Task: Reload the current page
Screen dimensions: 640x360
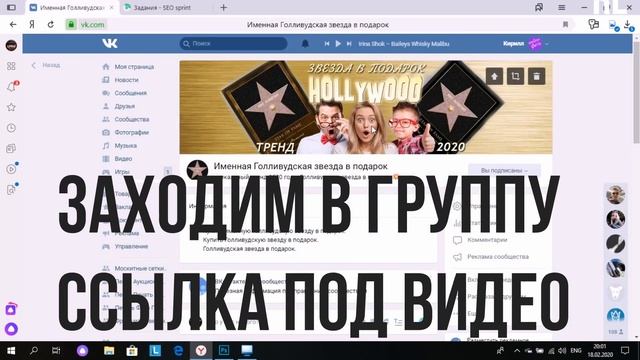Action: 51,24
